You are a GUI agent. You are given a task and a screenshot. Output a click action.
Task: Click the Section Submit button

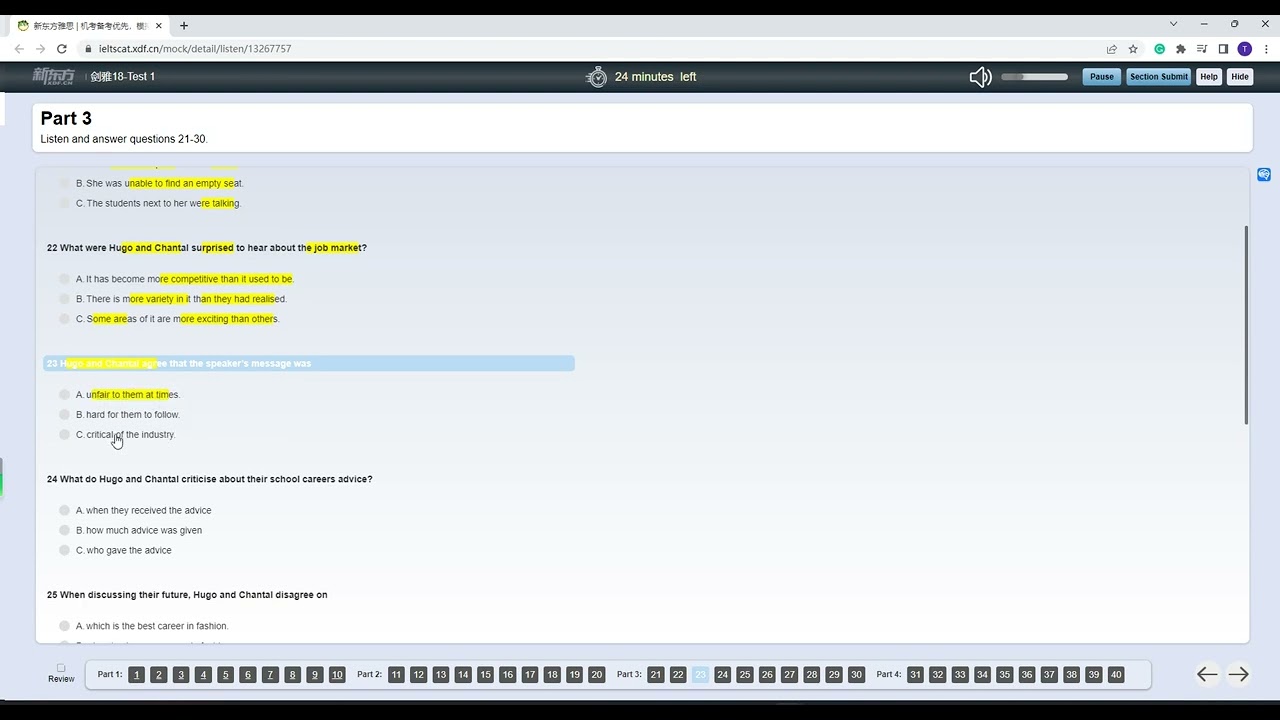(1159, 77)
